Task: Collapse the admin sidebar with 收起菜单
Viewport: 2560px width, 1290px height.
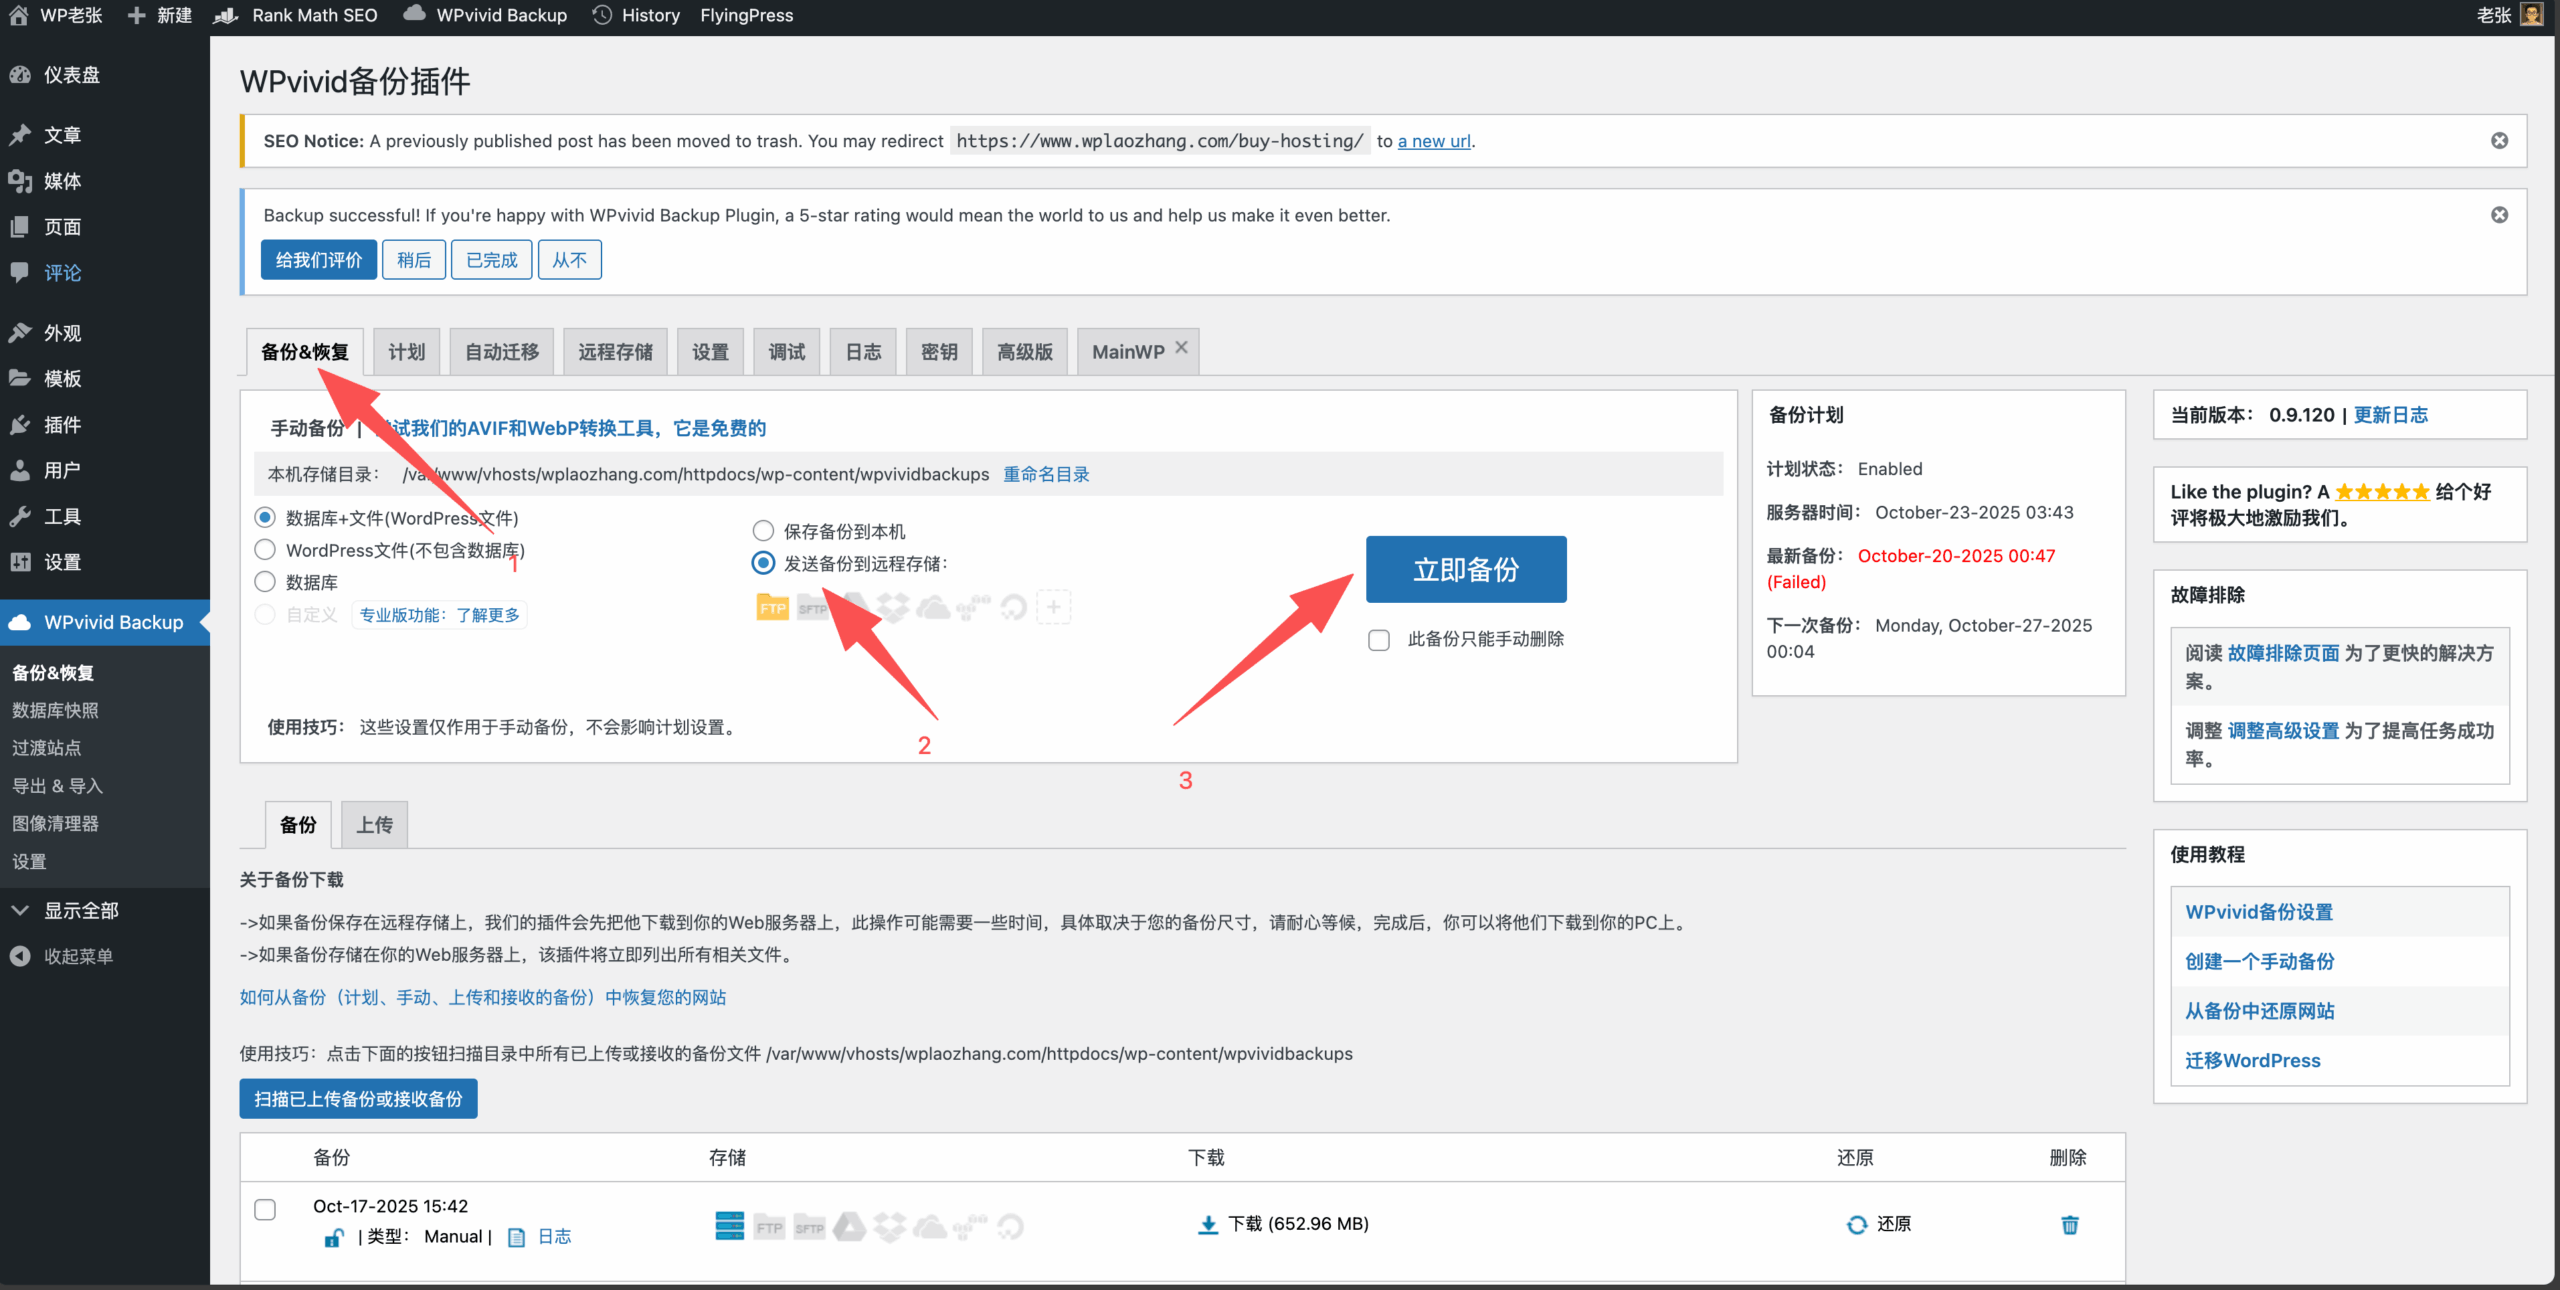Action: 78,956
